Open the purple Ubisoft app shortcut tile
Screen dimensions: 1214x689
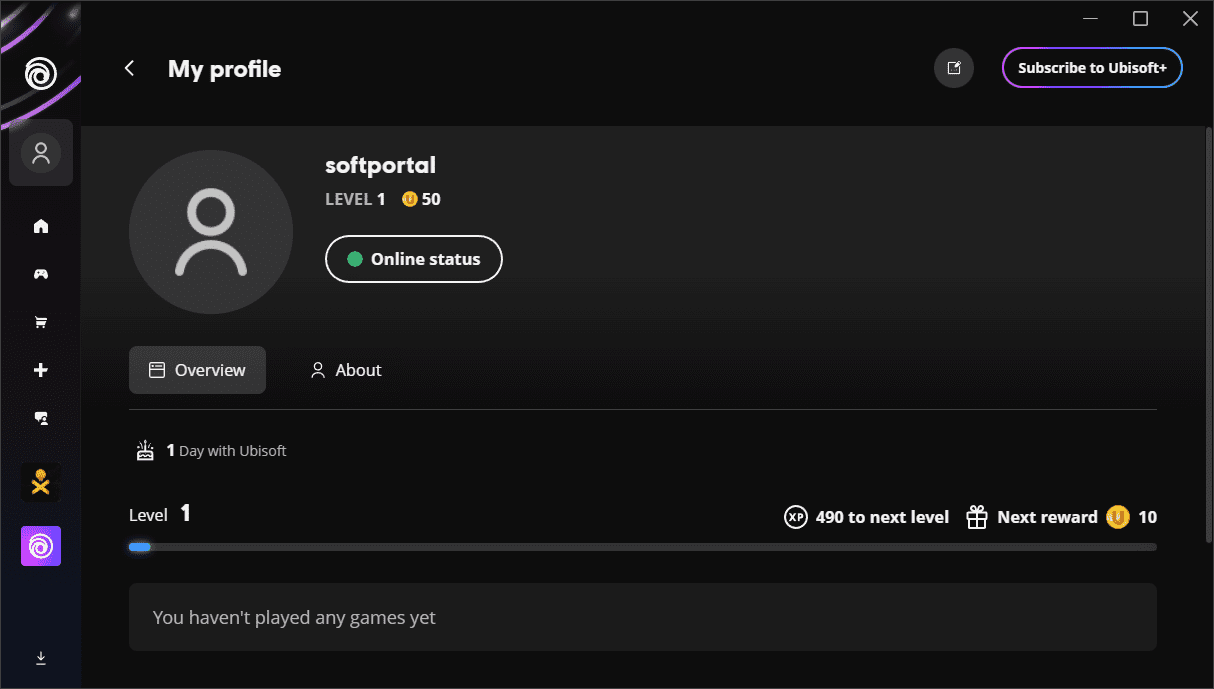click(x=41, y=546)
